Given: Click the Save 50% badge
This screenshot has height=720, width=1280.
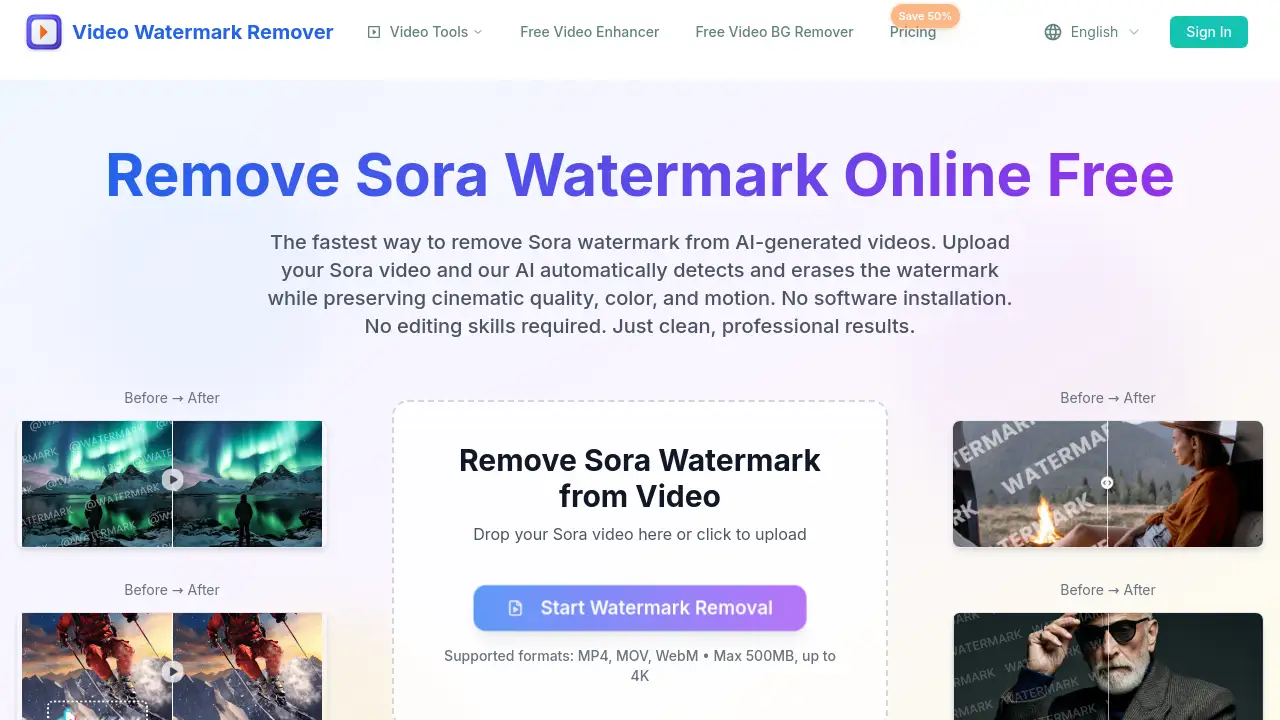Looking at the screenshot, I should 925,16.
